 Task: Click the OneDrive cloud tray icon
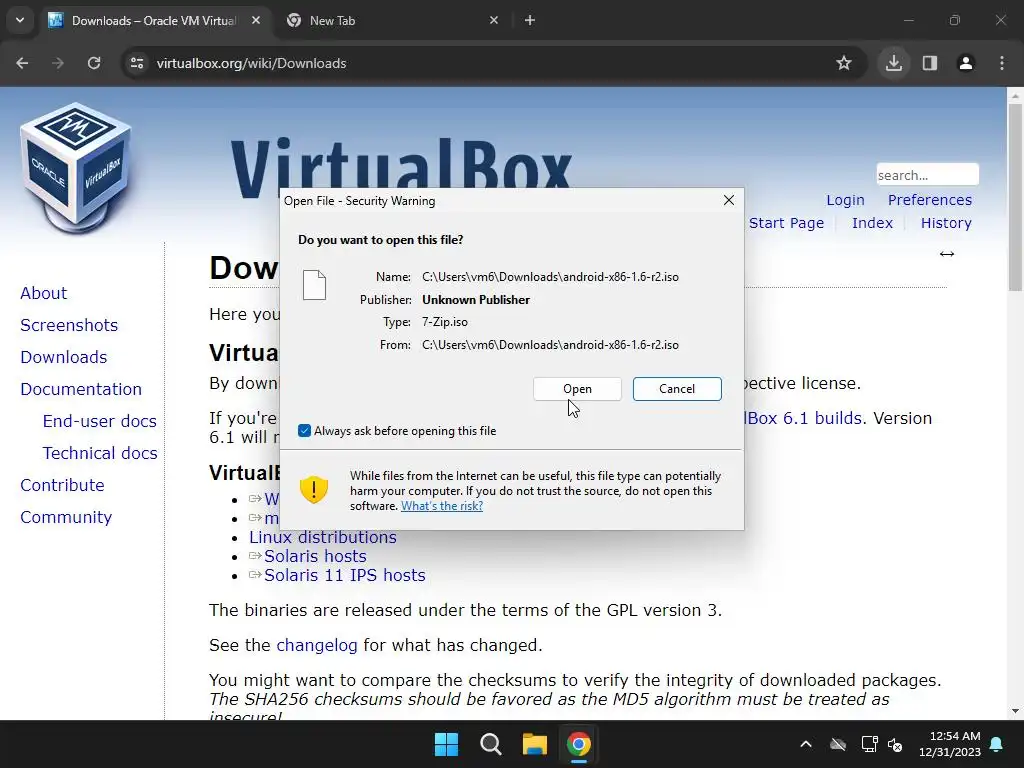point(838,744)
